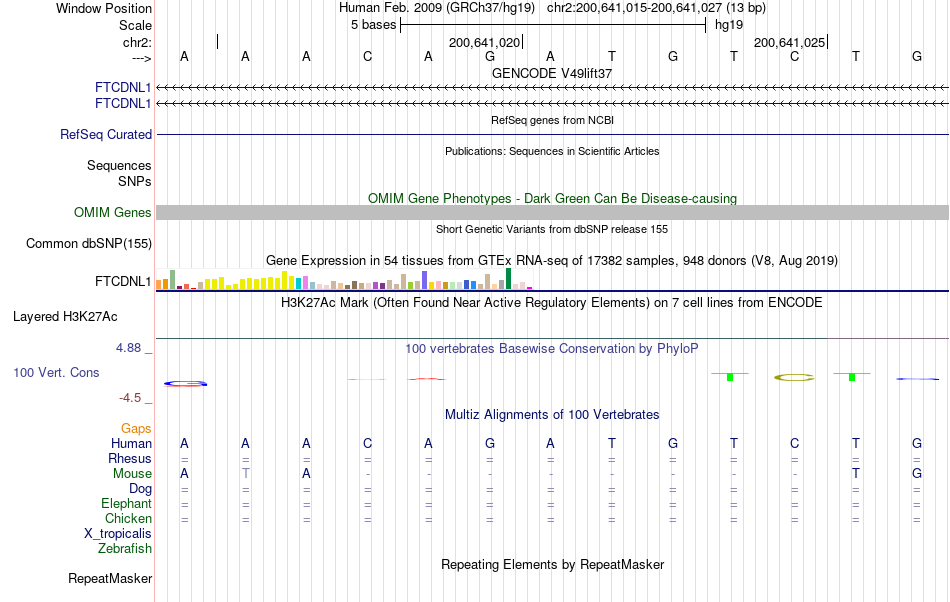Viewport: 950px width, 602px height.
Task: Click the orange Gaps label
Action: 136,429
